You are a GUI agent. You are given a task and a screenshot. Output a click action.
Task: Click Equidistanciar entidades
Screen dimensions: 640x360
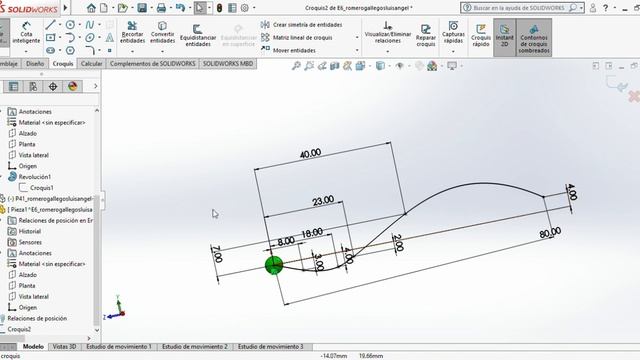198,35
